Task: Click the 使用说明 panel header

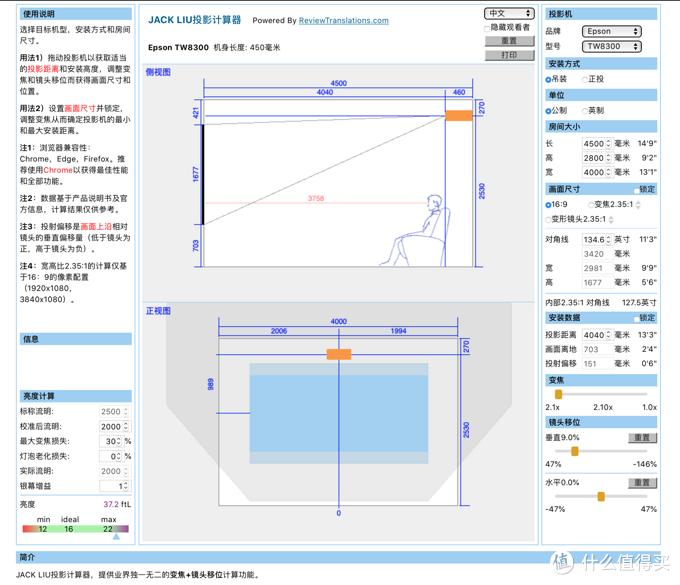Action: (x=75, y=14)
